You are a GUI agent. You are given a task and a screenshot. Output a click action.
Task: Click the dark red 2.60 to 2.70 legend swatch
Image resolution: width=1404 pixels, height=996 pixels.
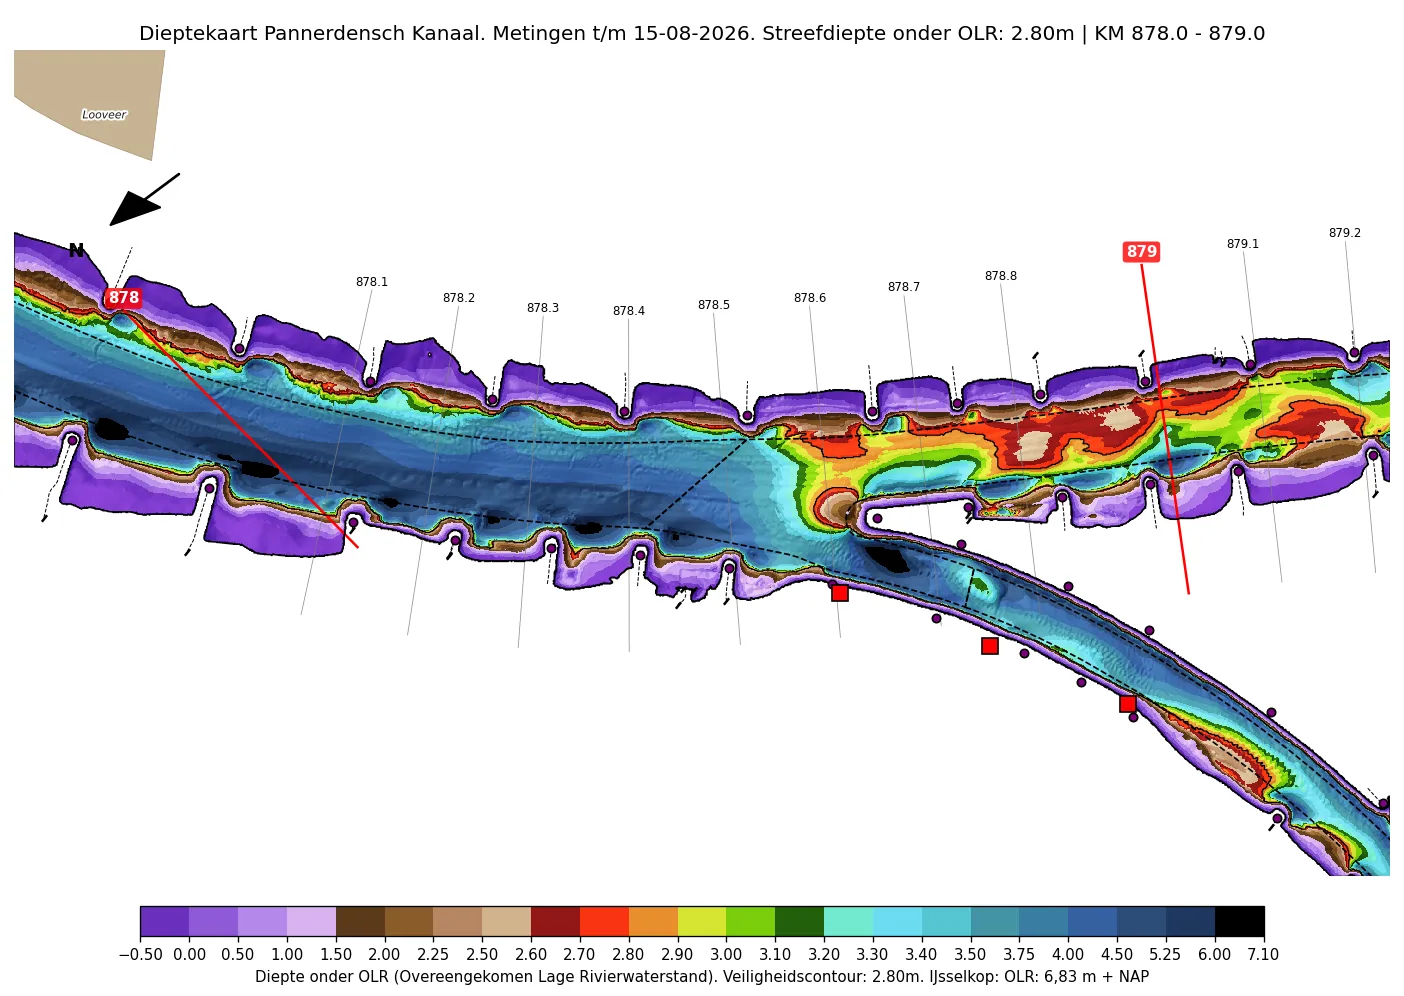[555, 921]
